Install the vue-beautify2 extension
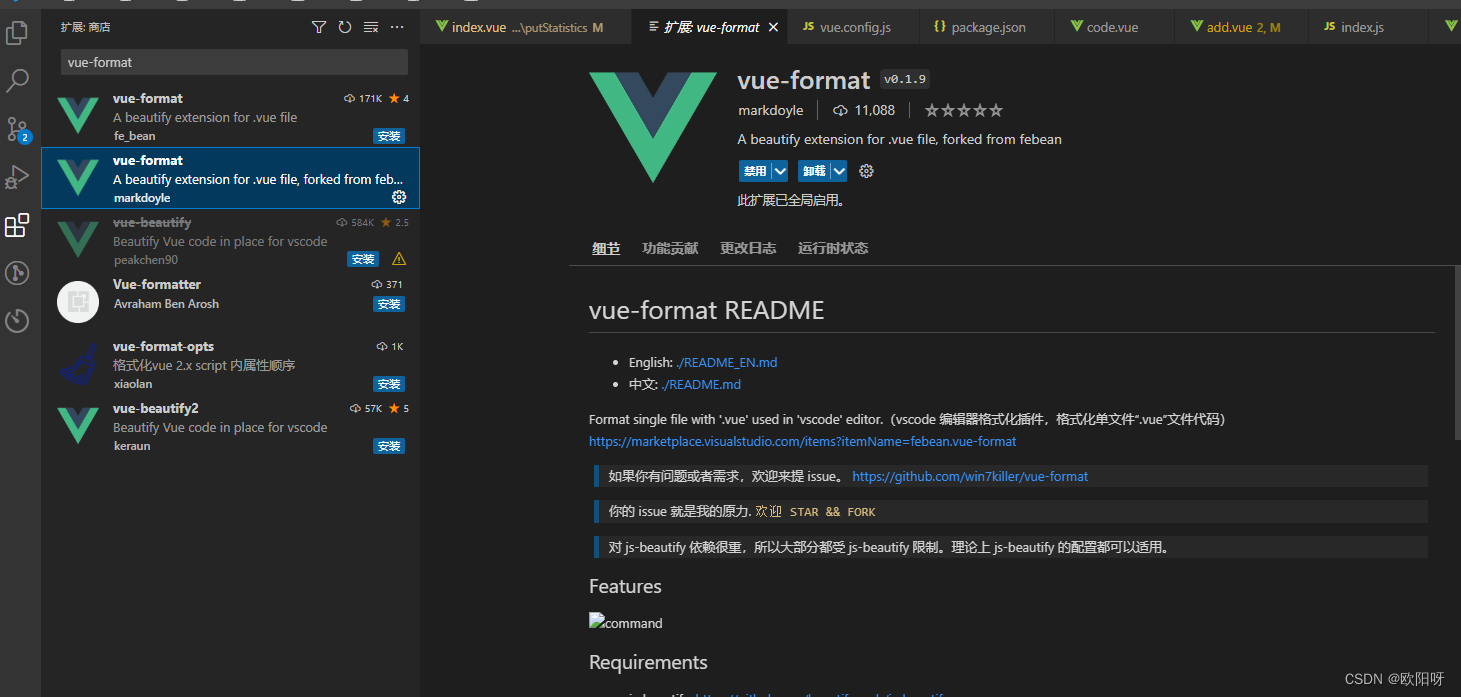1461x697 pixels. point(389,446)
